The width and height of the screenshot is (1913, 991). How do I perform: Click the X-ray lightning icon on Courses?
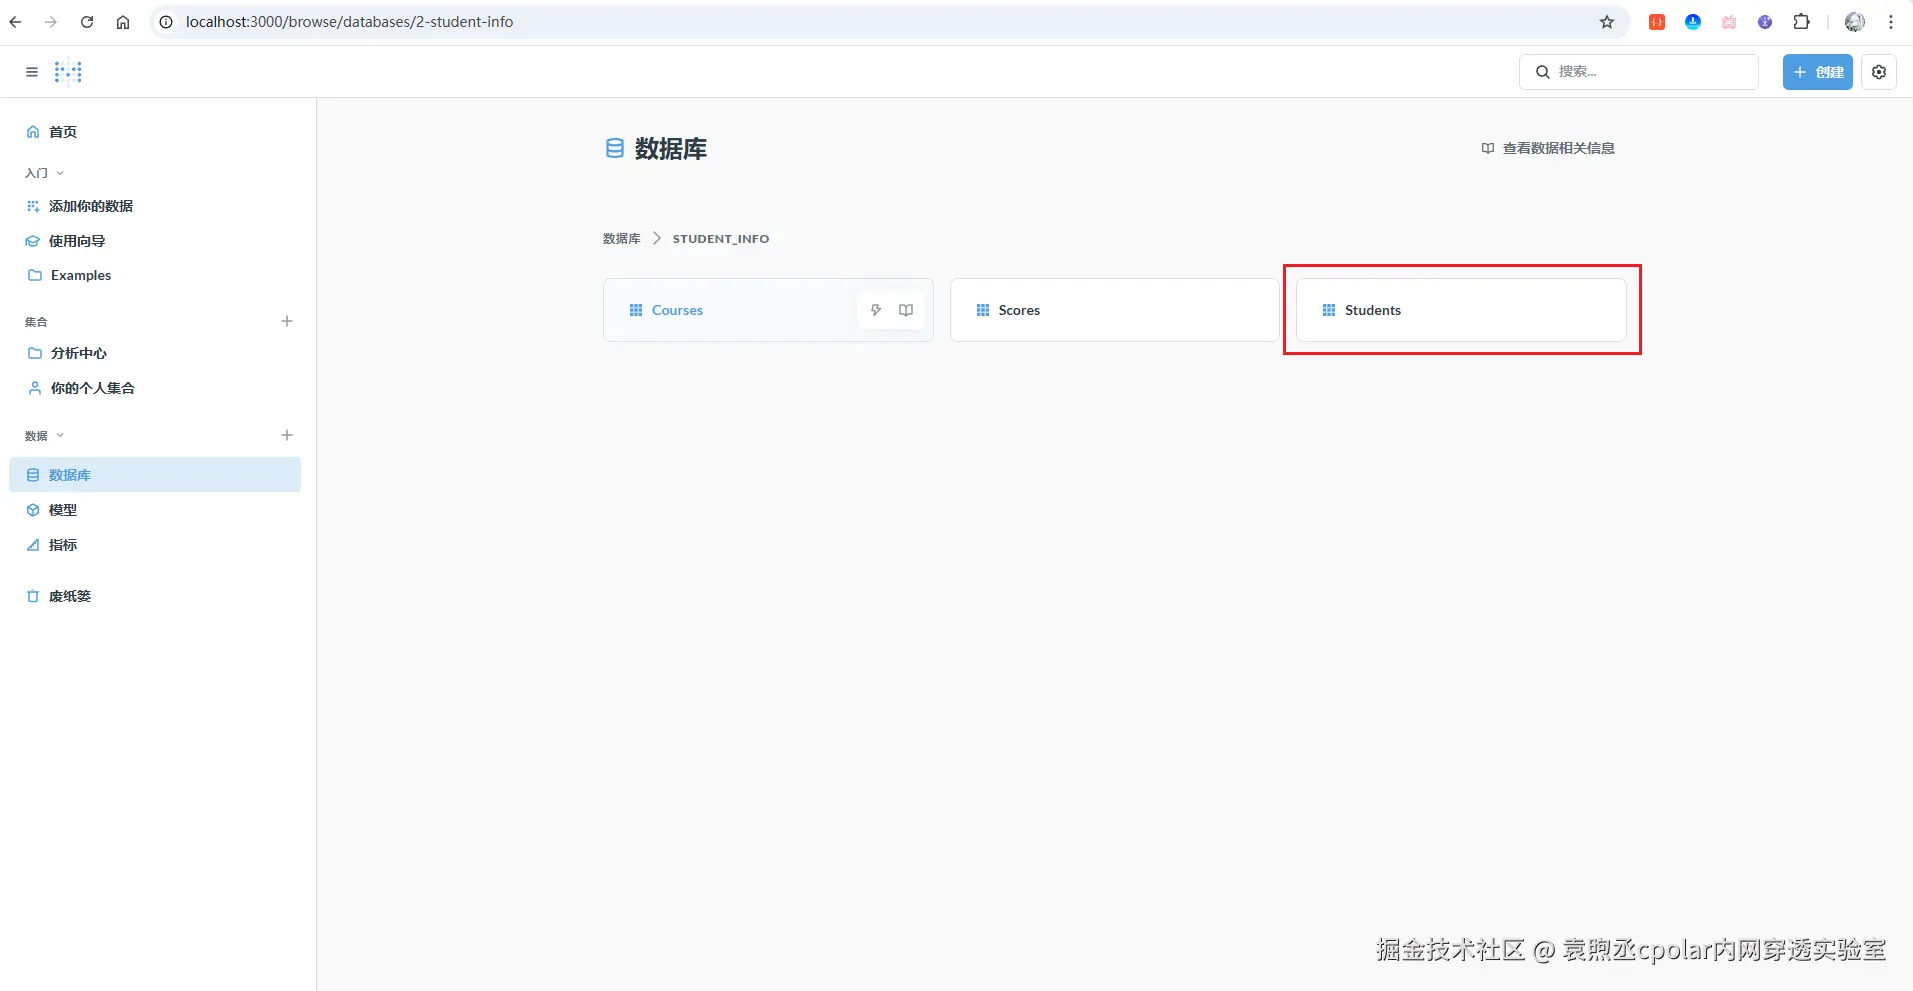(x=876, y=310)
